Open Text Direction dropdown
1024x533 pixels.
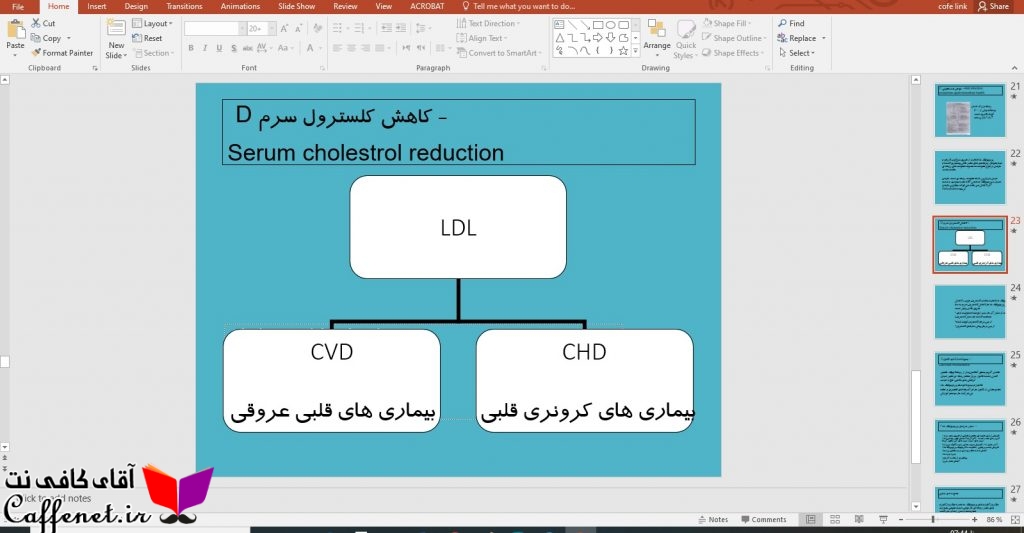pos(488,24)
